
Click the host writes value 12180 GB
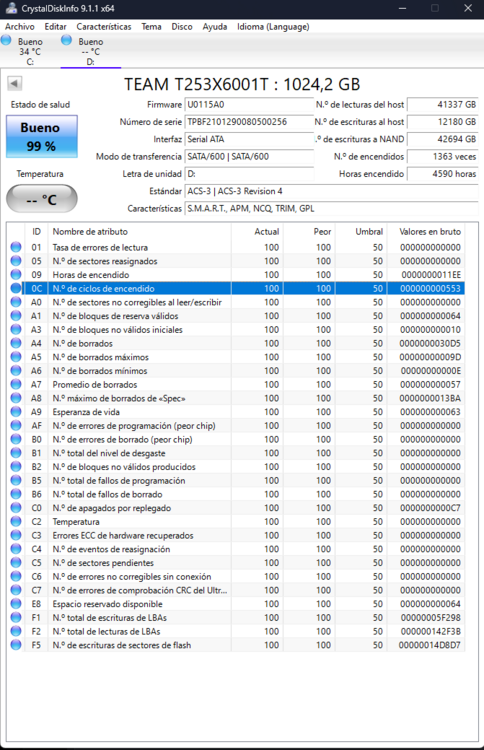tap(443, 122)
